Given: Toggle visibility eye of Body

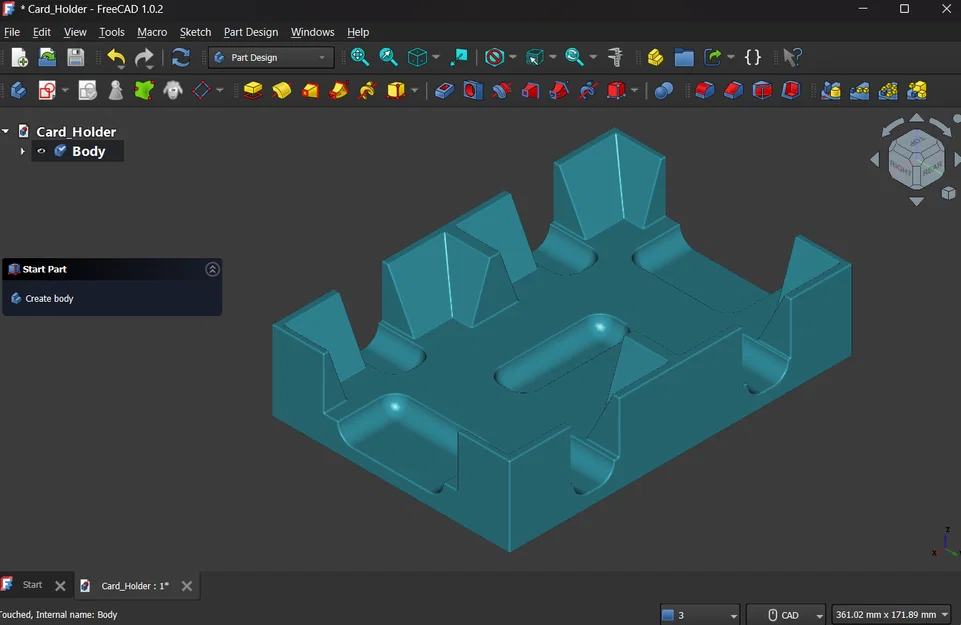Looking at the screenshot, I should pyautogui.click(x=42, y=152).
